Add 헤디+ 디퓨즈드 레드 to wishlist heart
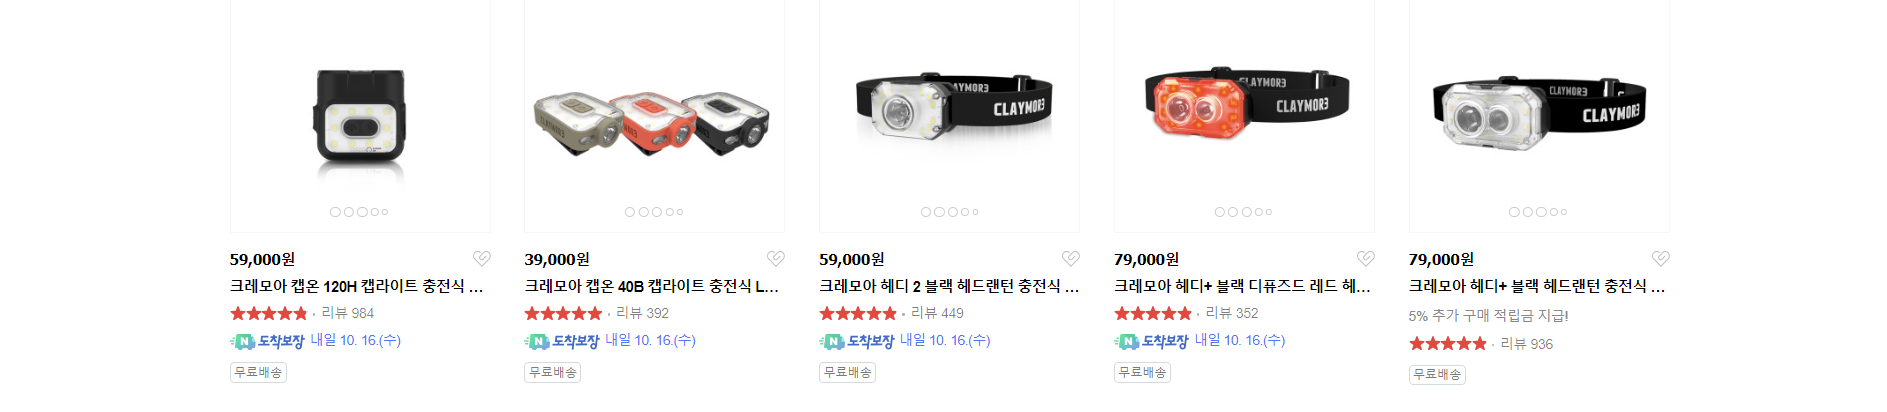The width and height of the screenshot is (1887, 412). [x=1366, y=259]
